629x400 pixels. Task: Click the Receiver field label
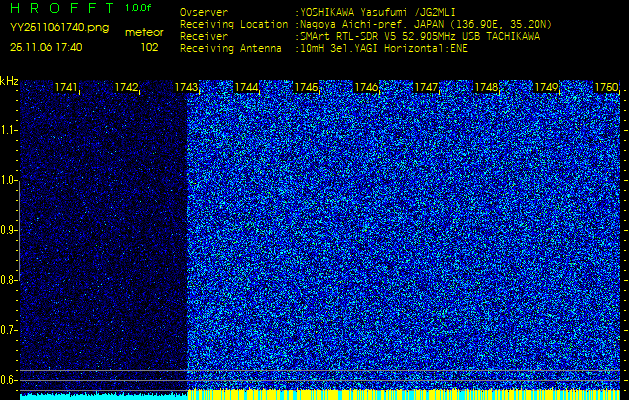204,37
